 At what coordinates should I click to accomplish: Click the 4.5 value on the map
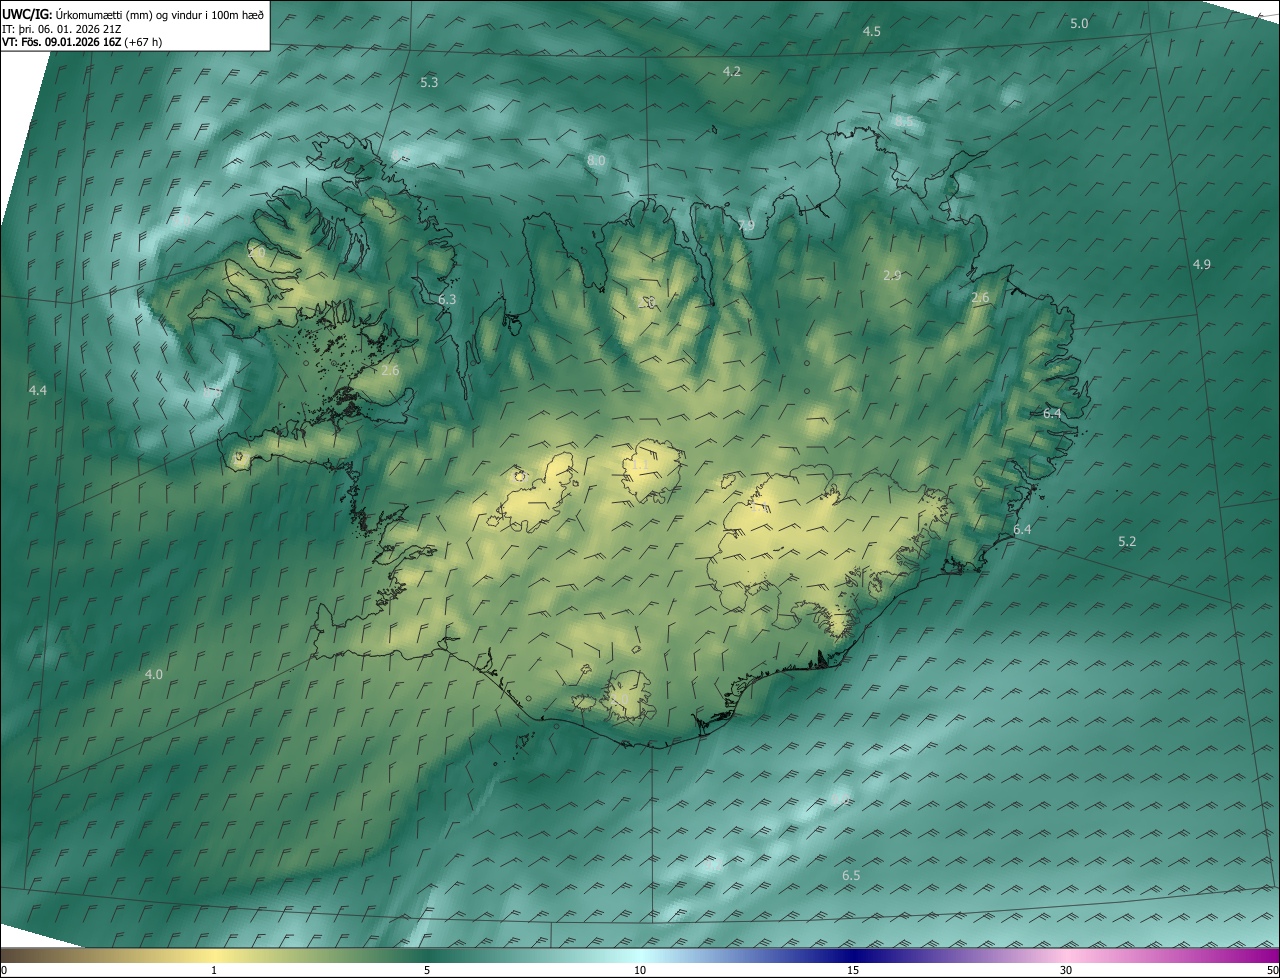[x=872, y=32]
